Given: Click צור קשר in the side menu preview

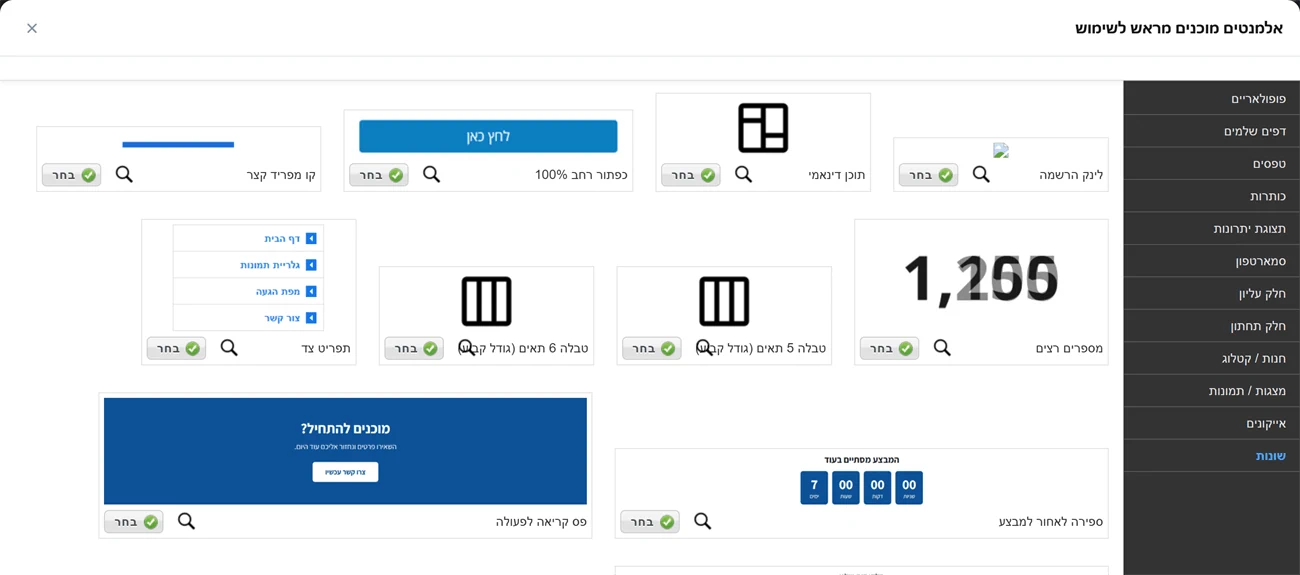Looking at the screenshot, I should point(248,318).
